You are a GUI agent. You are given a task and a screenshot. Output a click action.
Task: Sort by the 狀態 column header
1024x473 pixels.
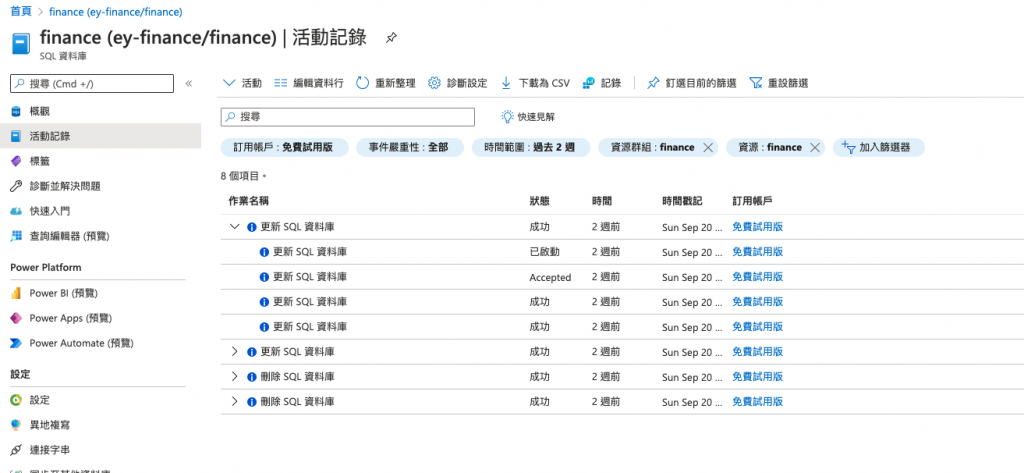click(x=539, y=201)
